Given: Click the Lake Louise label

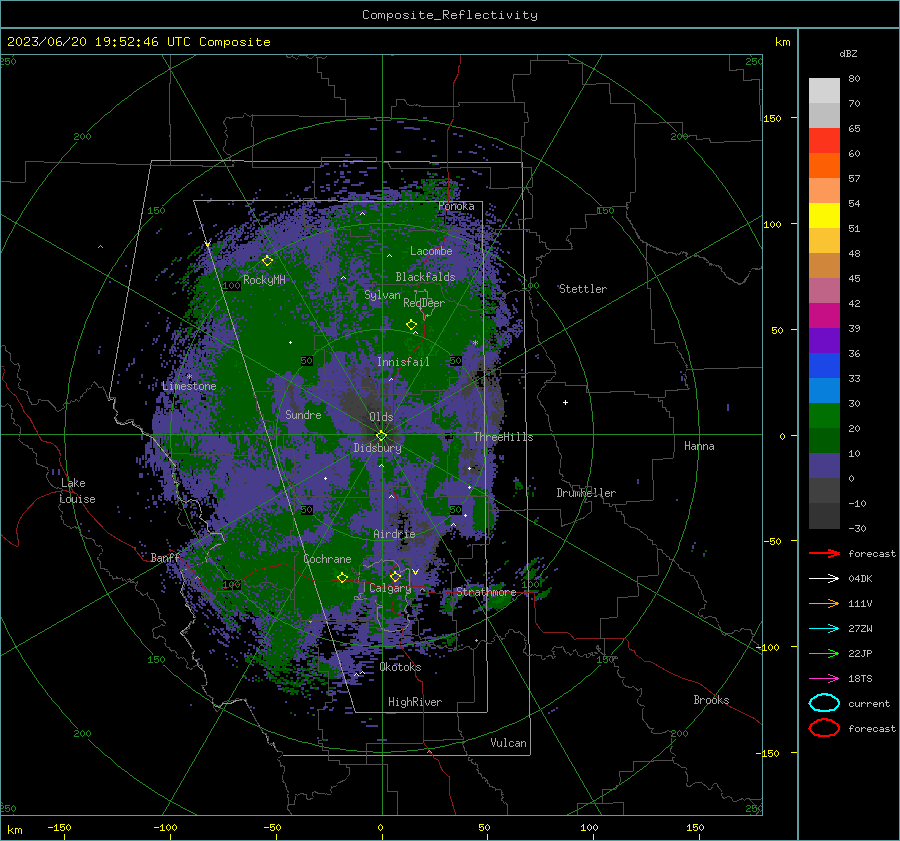Looking at the screenshot, I should tap(77, 491).
